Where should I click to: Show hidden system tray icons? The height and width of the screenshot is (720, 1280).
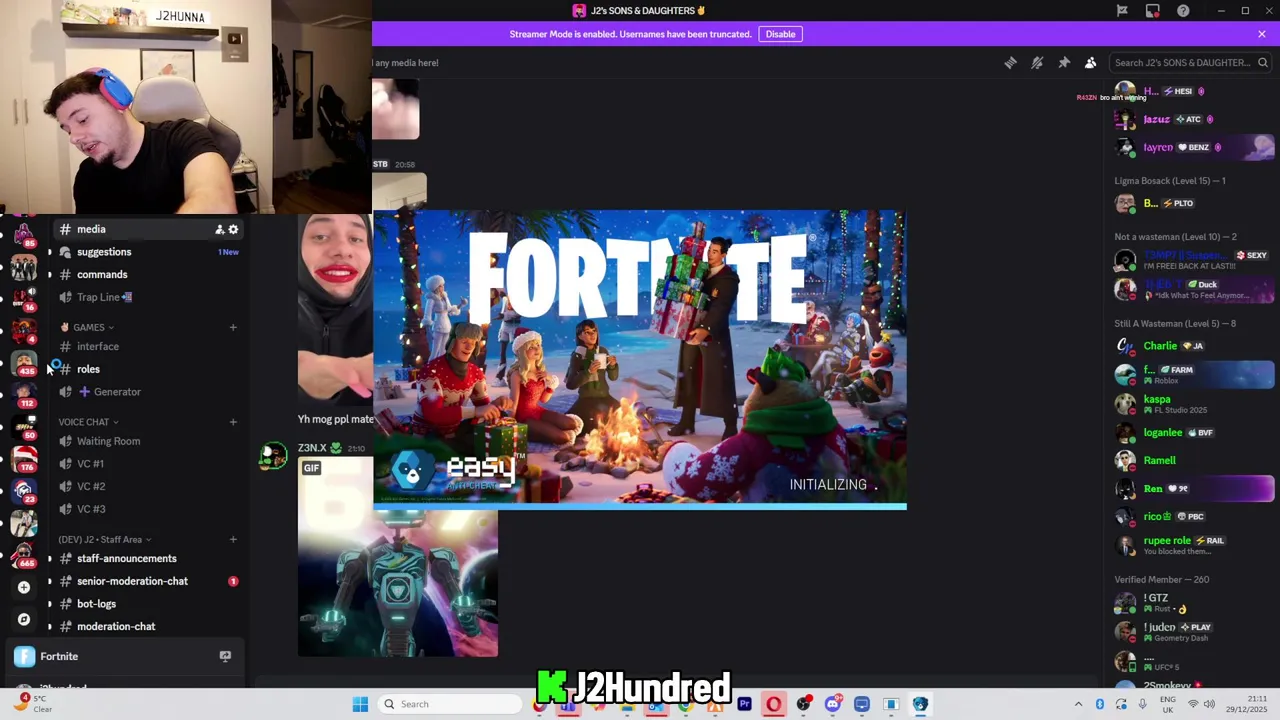pos(1078,704)
